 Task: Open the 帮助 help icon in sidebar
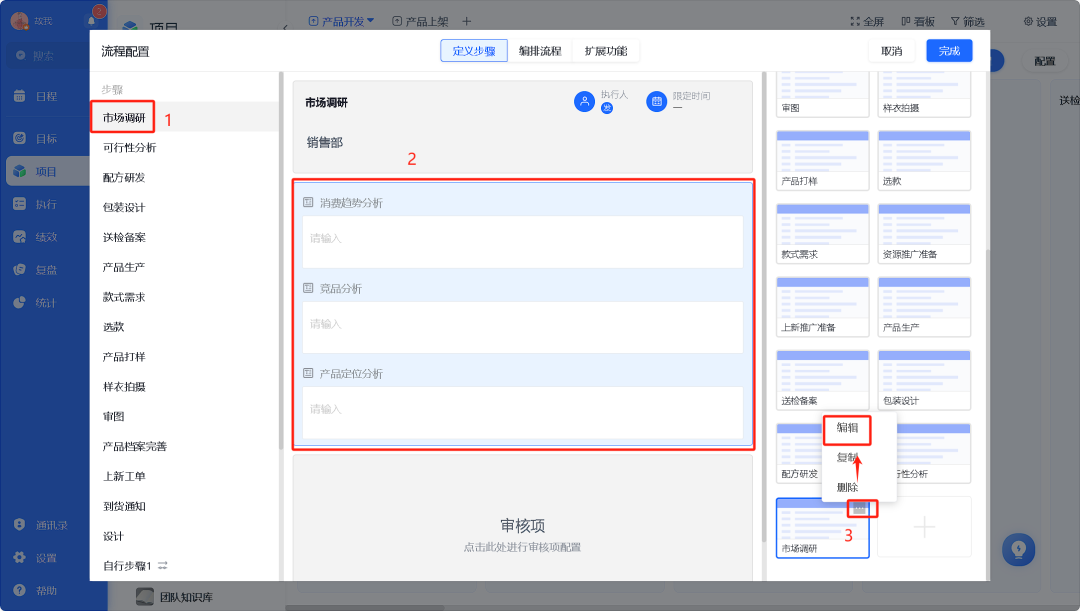tap(20, 590)
